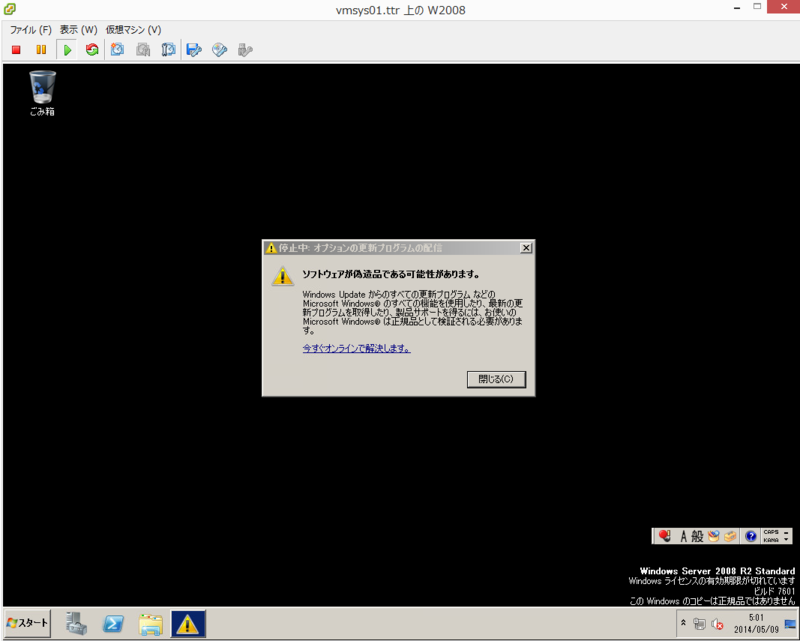The image size is (800, 641).
Task: Reset the virtual machine via the restart icon
Action: click(92, 50)
